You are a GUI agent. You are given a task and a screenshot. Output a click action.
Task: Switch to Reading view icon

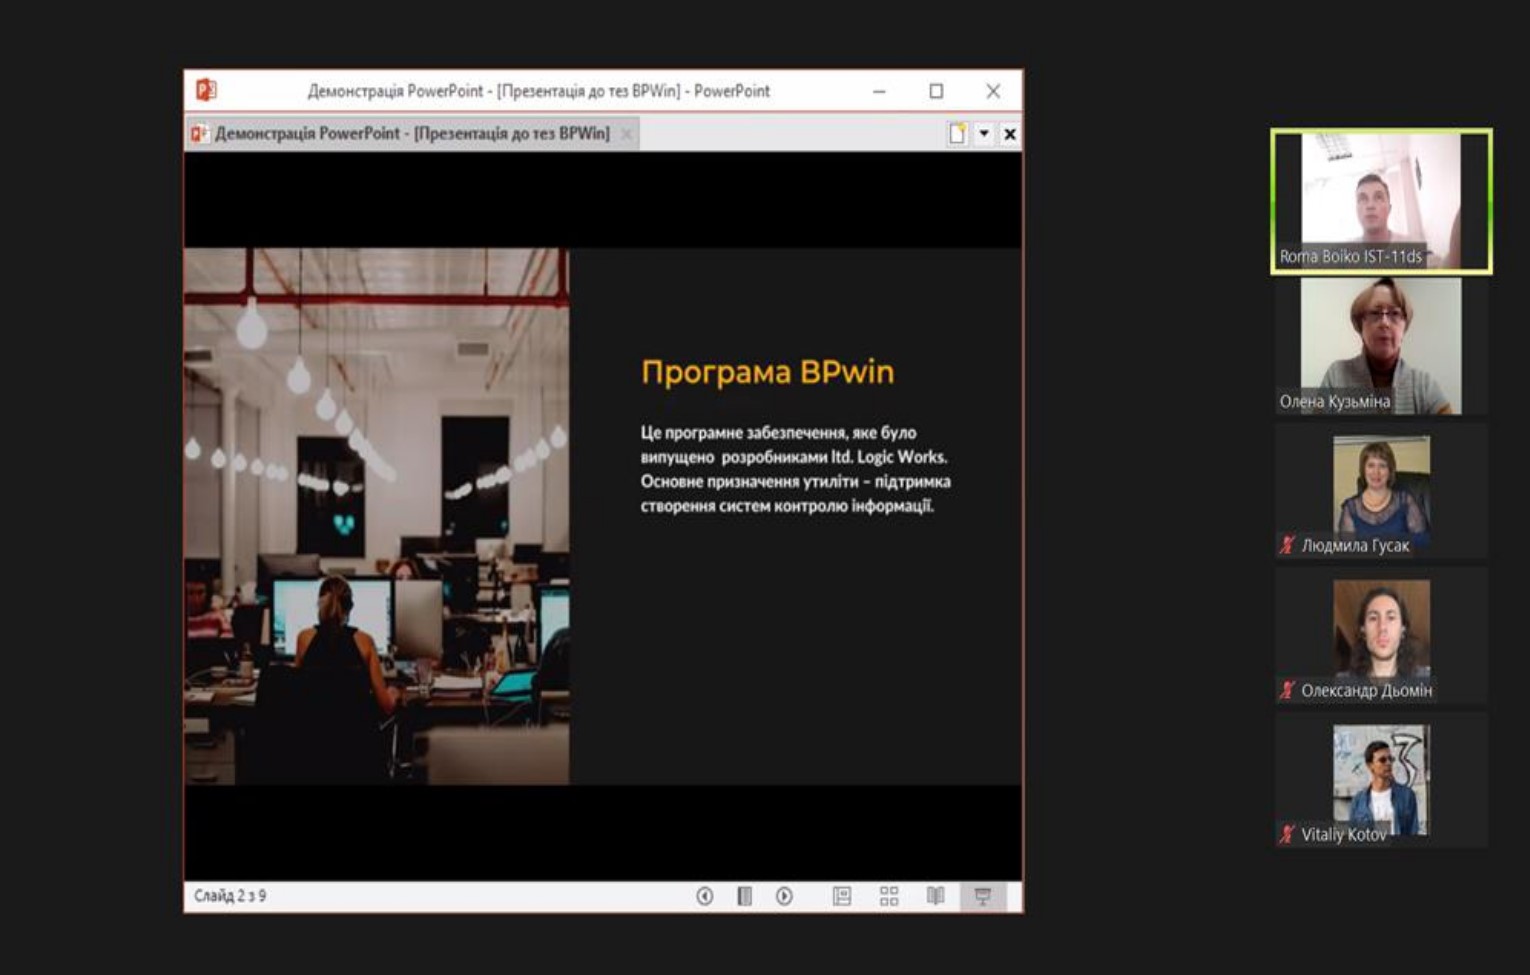coord(935,896)
